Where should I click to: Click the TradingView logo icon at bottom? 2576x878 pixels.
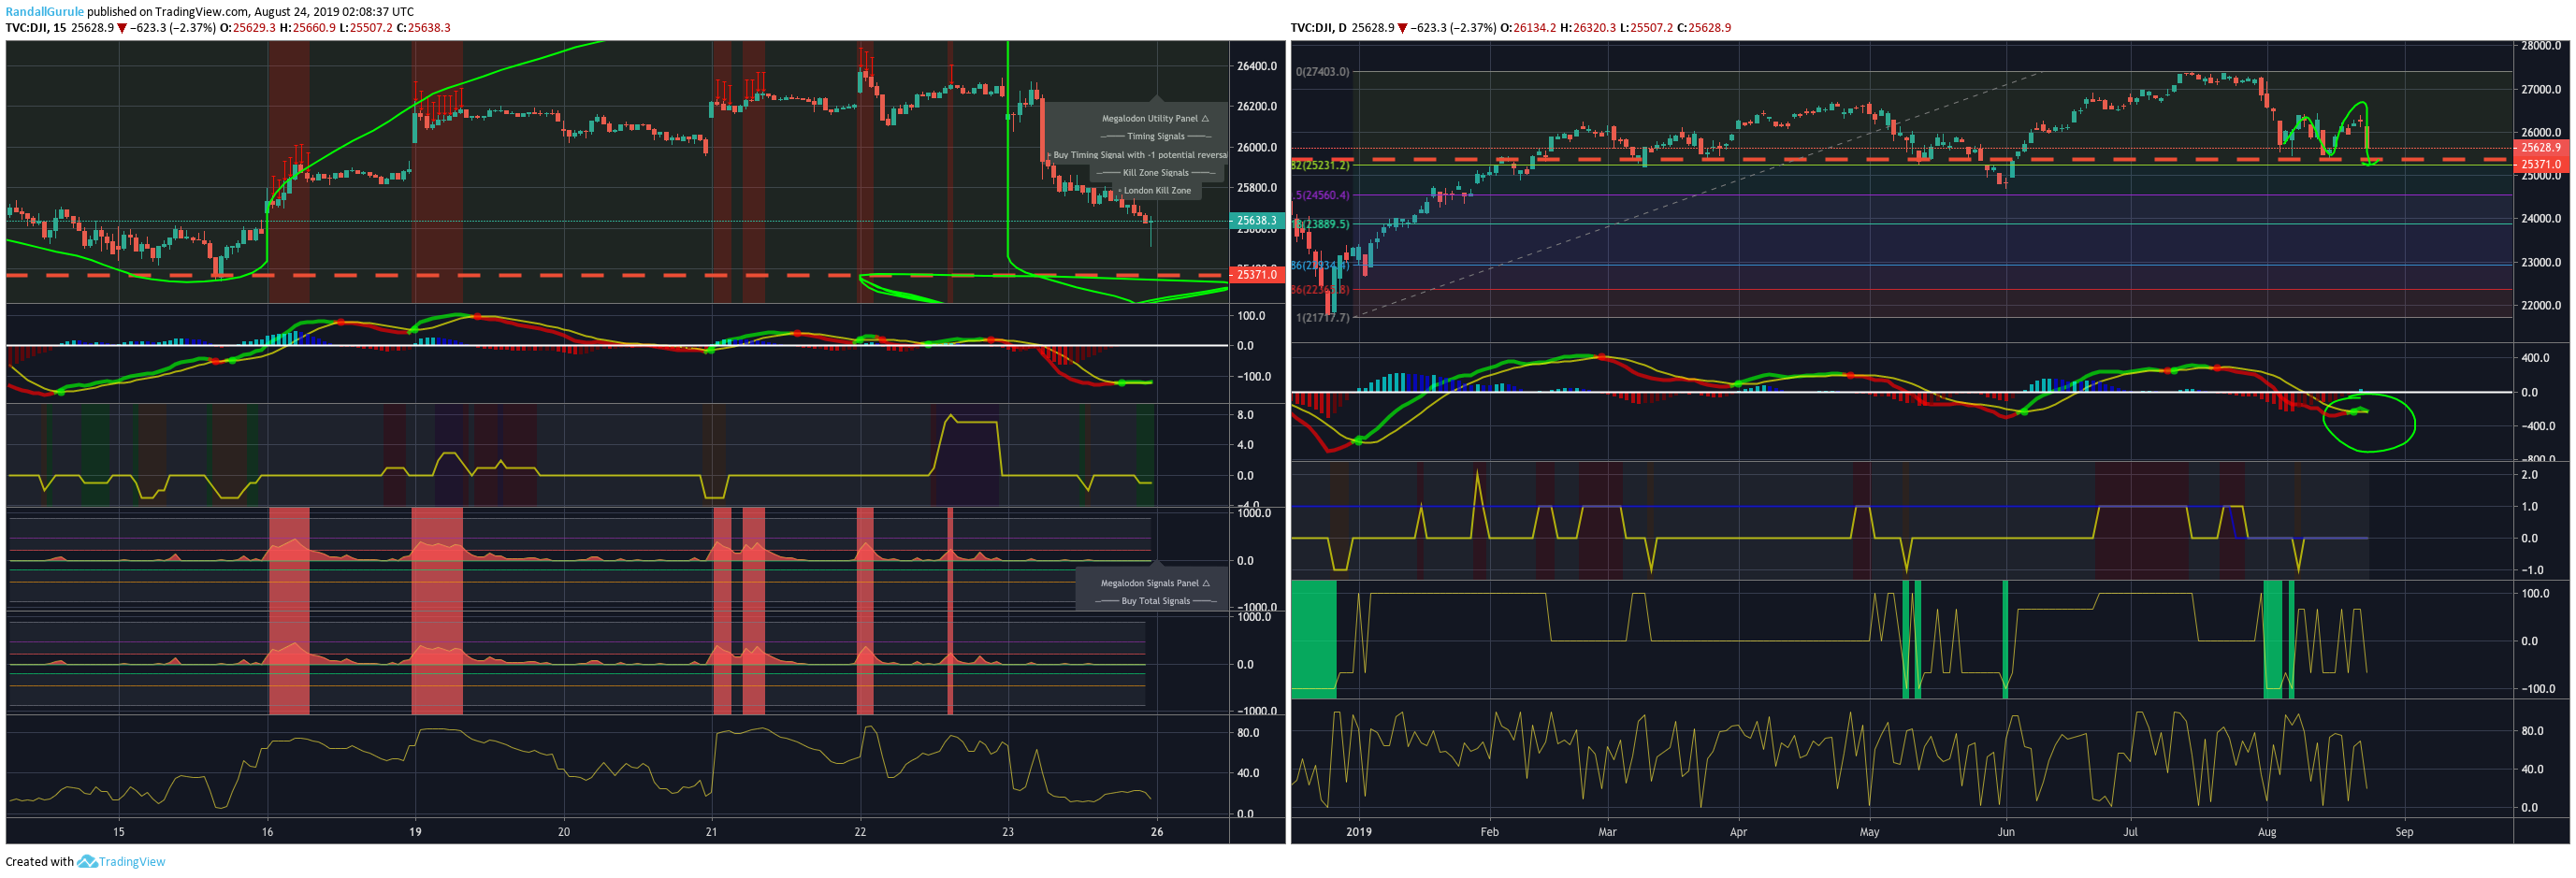[87, 861]
